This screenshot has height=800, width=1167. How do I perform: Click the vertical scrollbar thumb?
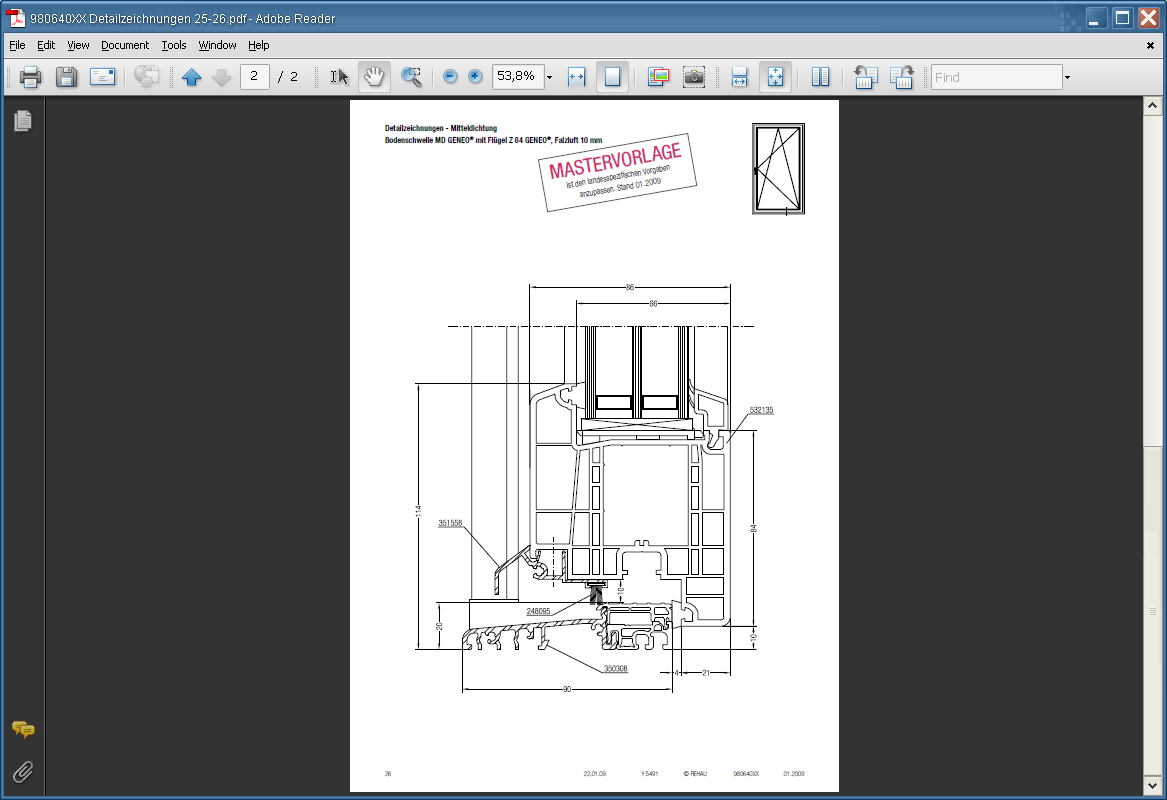coord(1152,611)
